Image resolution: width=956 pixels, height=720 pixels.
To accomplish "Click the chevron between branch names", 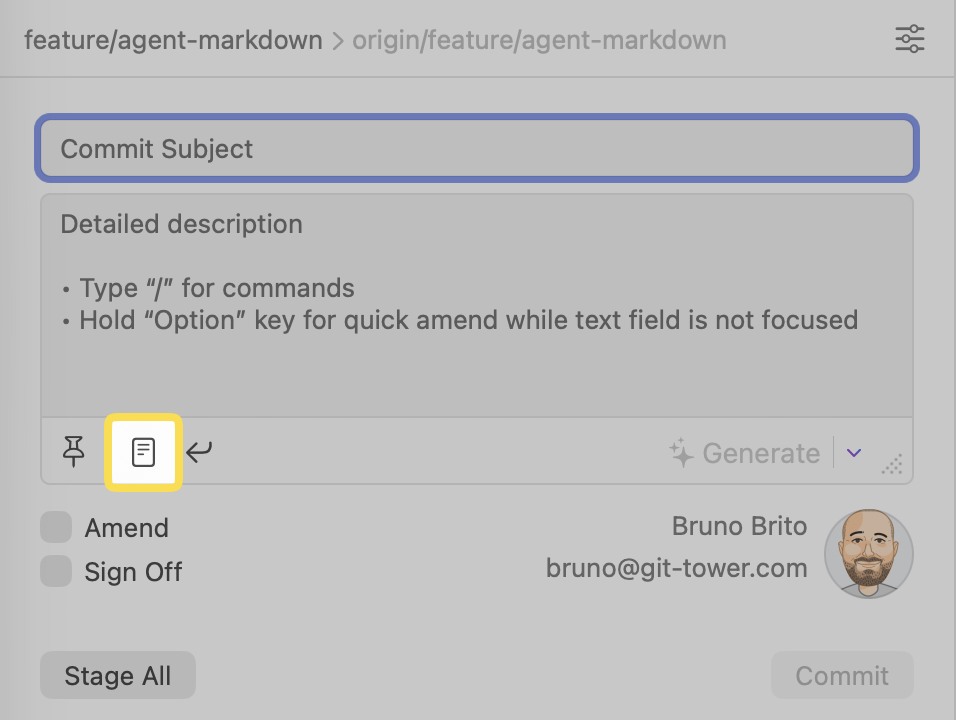I will pyautogui.click(x=338, y=41).
